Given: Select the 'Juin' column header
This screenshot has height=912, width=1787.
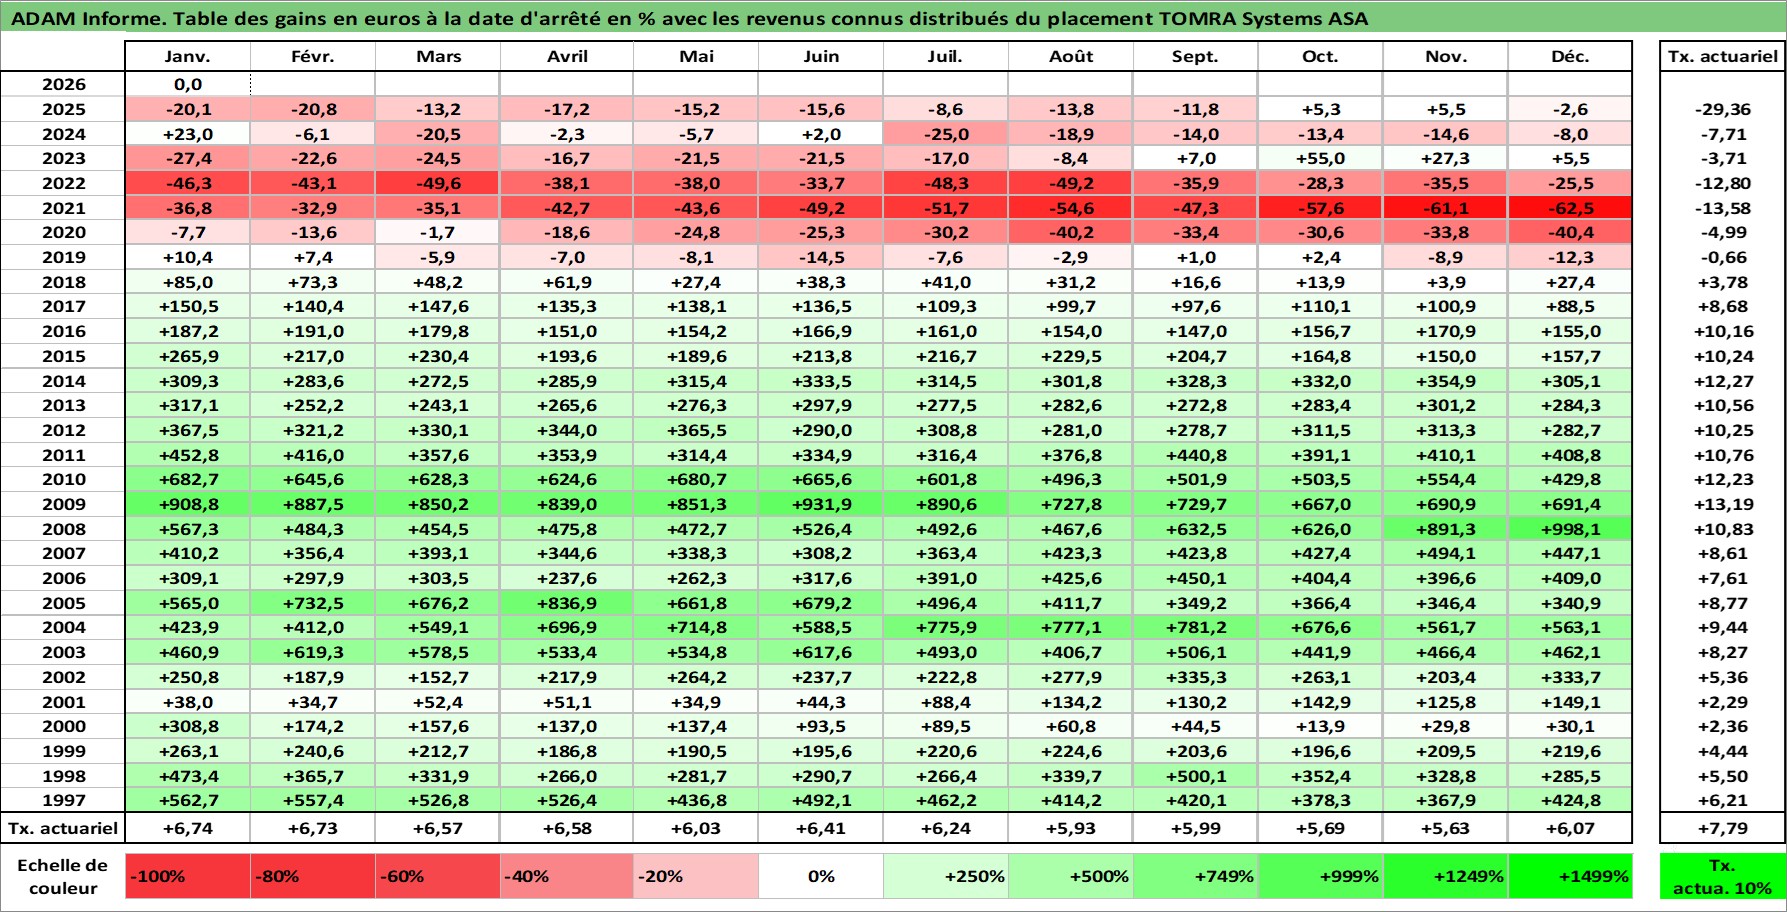Looking at the screenshot, I should tap(821, 57).
